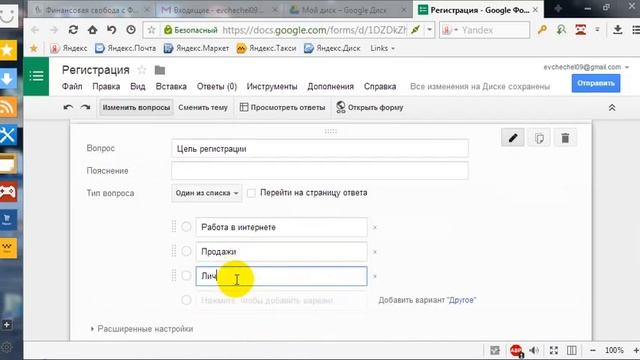Open Яндекс.Такси bookmark
Image resolution: width=640 pixels, height=360 pixels.
(267, 48)
